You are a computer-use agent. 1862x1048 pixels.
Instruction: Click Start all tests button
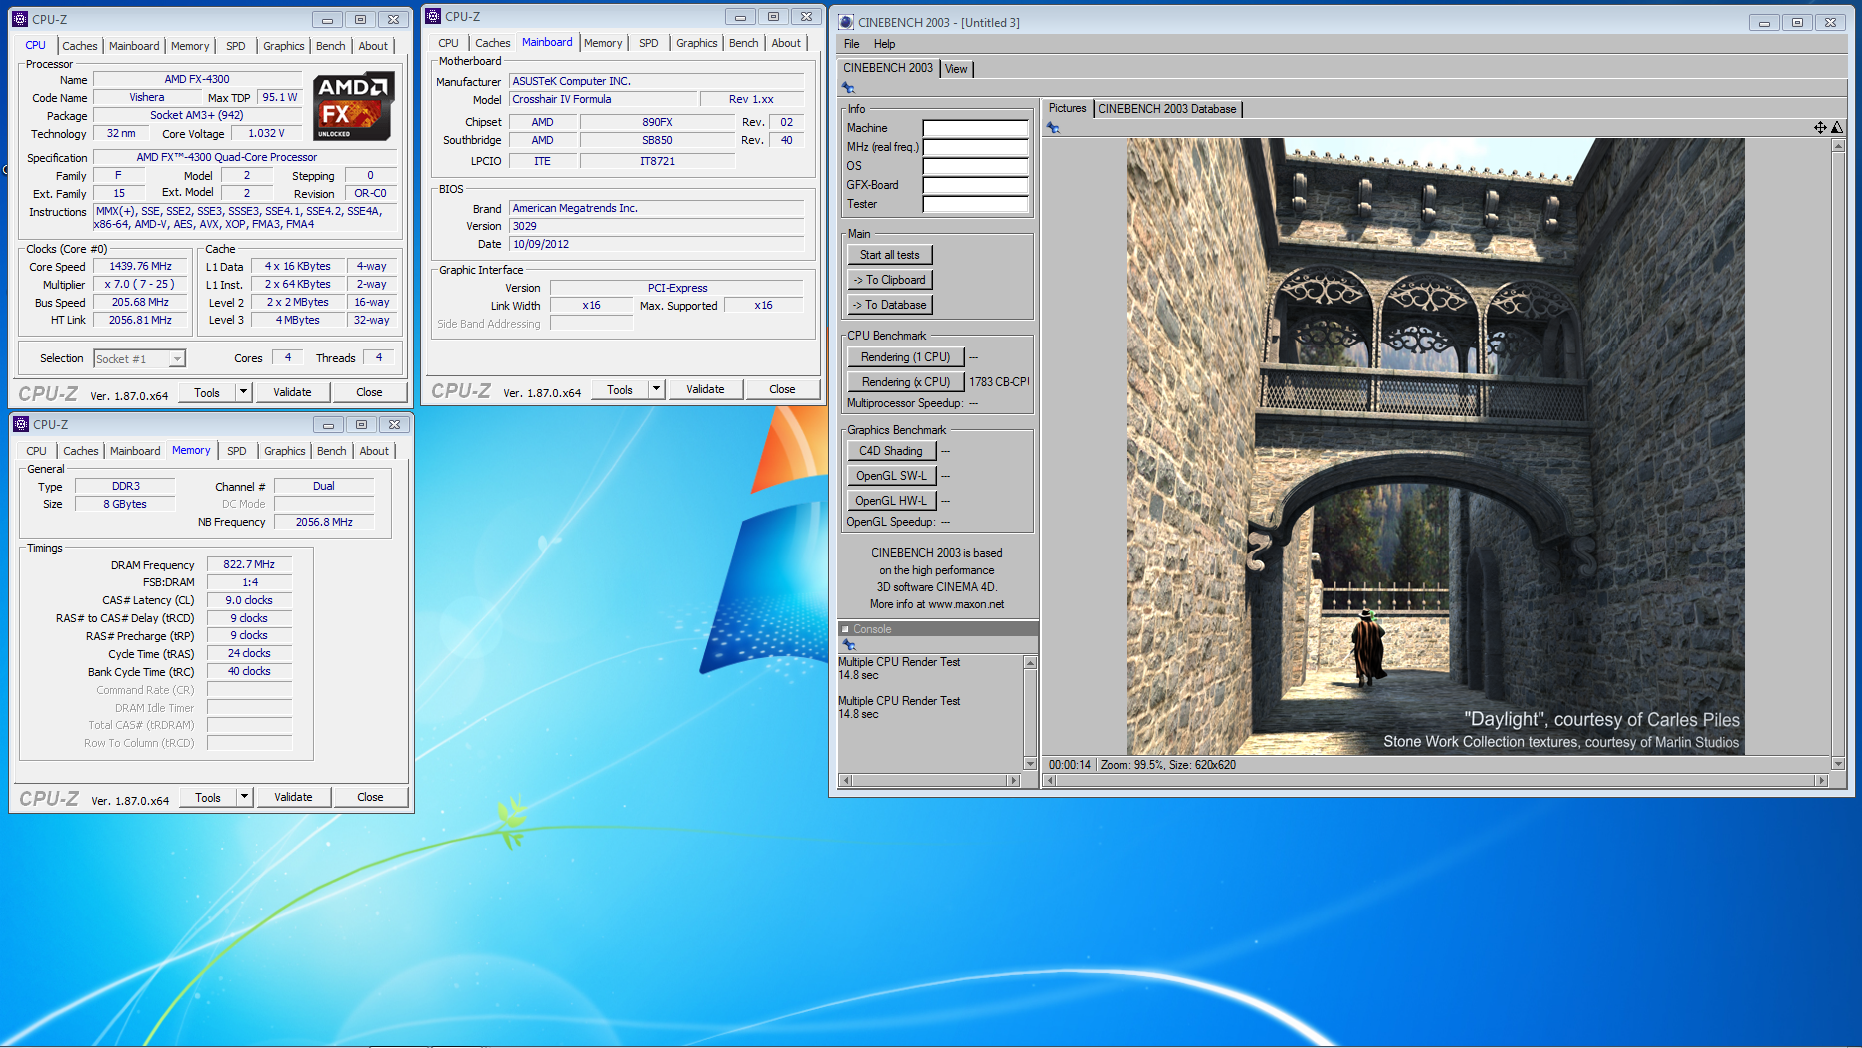coord(890,255)
